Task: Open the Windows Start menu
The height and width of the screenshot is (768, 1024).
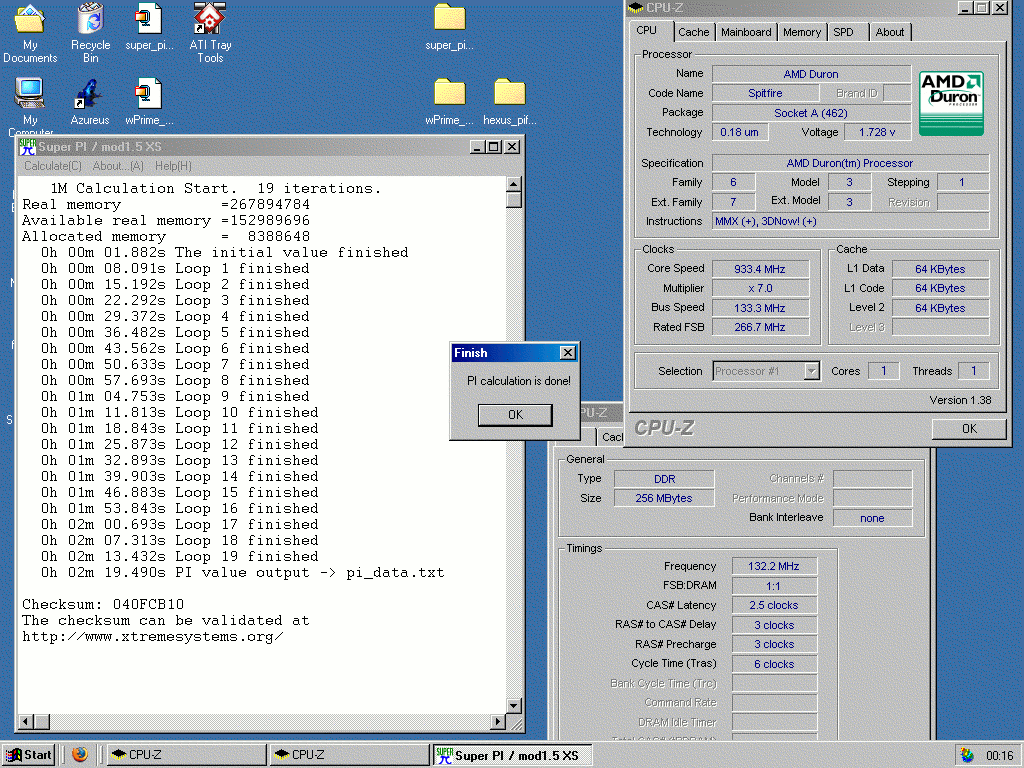Action: (x=29, y=754)
